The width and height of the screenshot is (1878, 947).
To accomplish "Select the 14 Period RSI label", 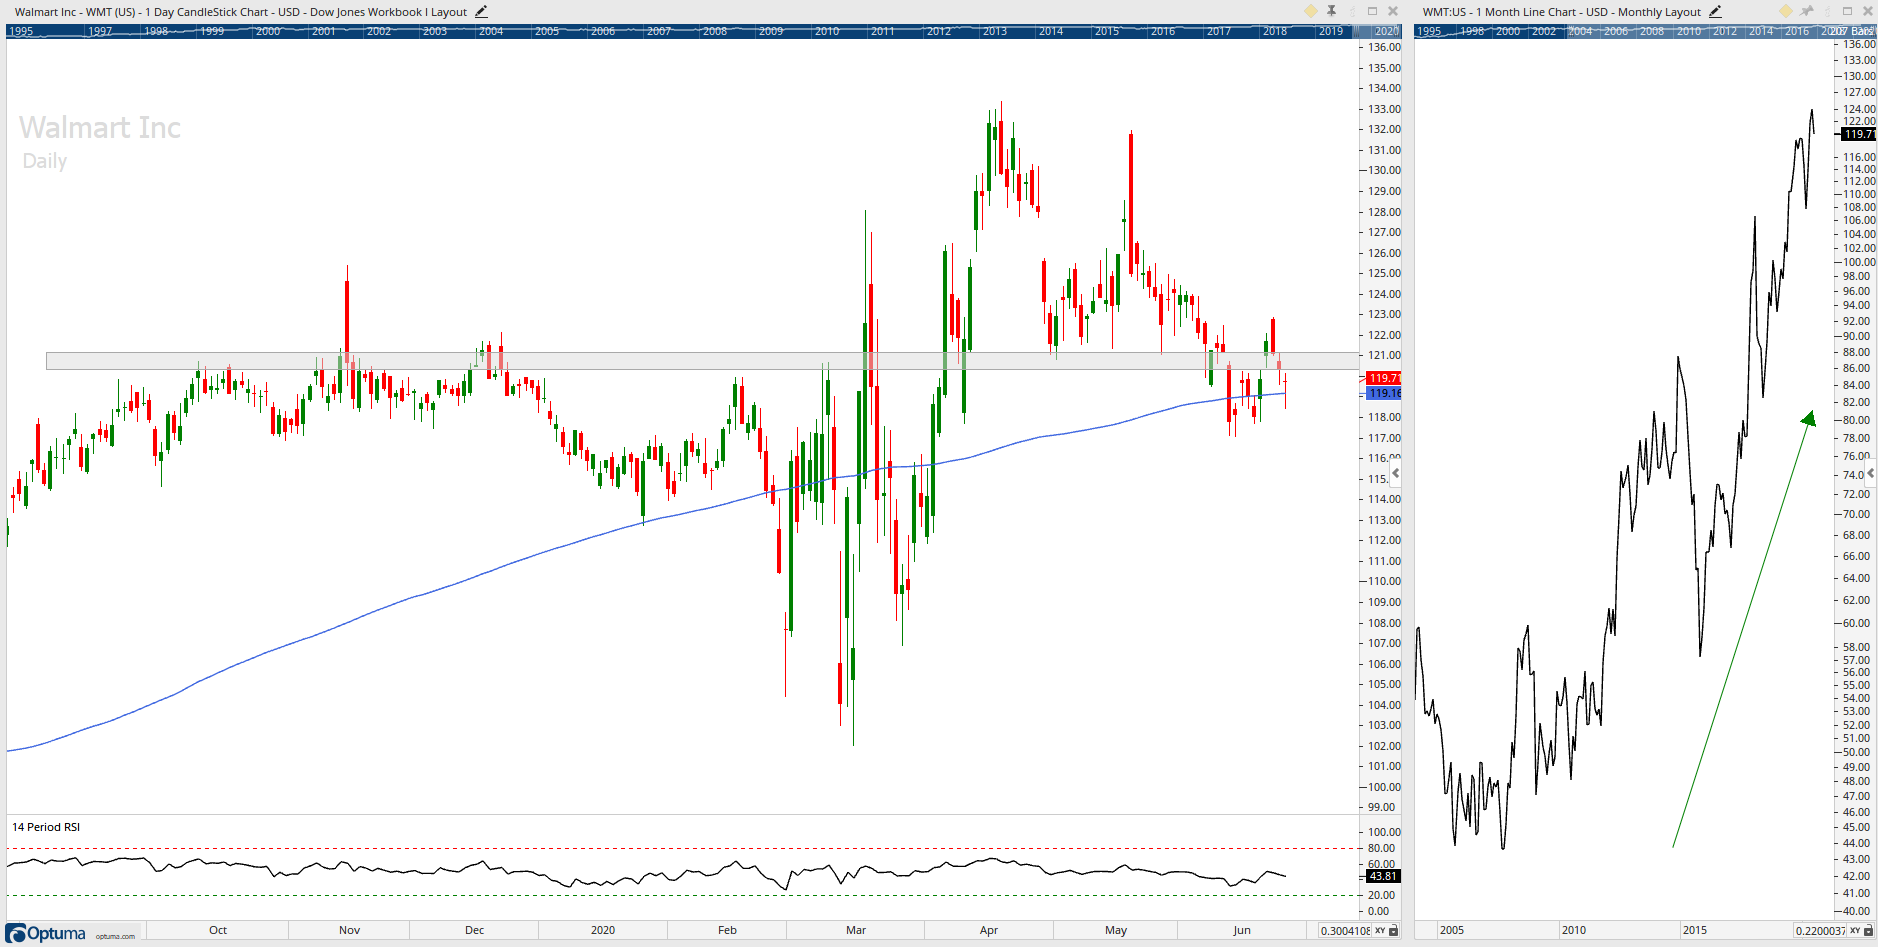I will point(46,827).
